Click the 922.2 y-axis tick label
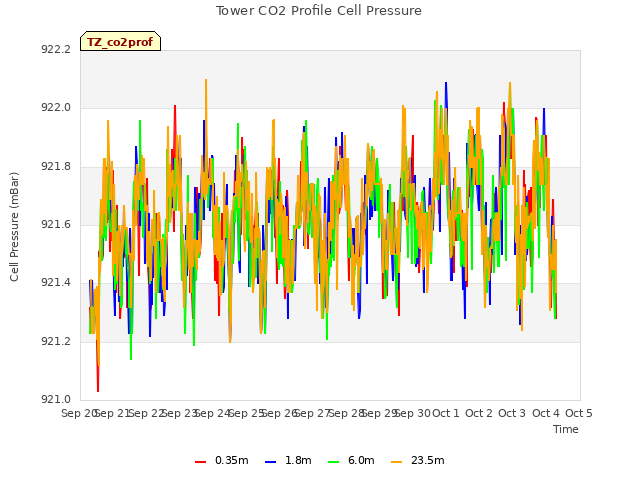The height and width of the screenshot is (480, 640). (56, 49)
